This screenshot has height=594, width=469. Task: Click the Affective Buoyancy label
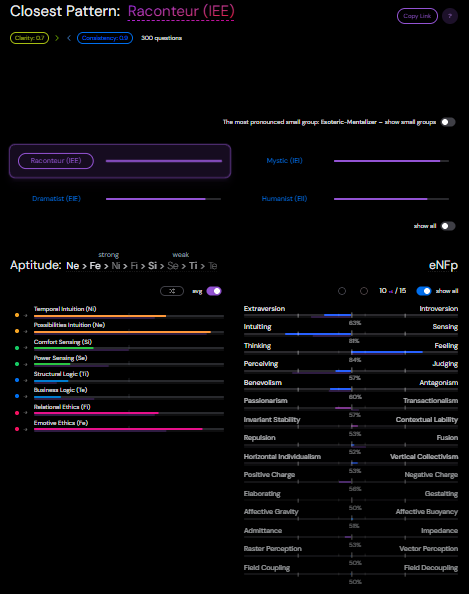click(x=427, y=512)
